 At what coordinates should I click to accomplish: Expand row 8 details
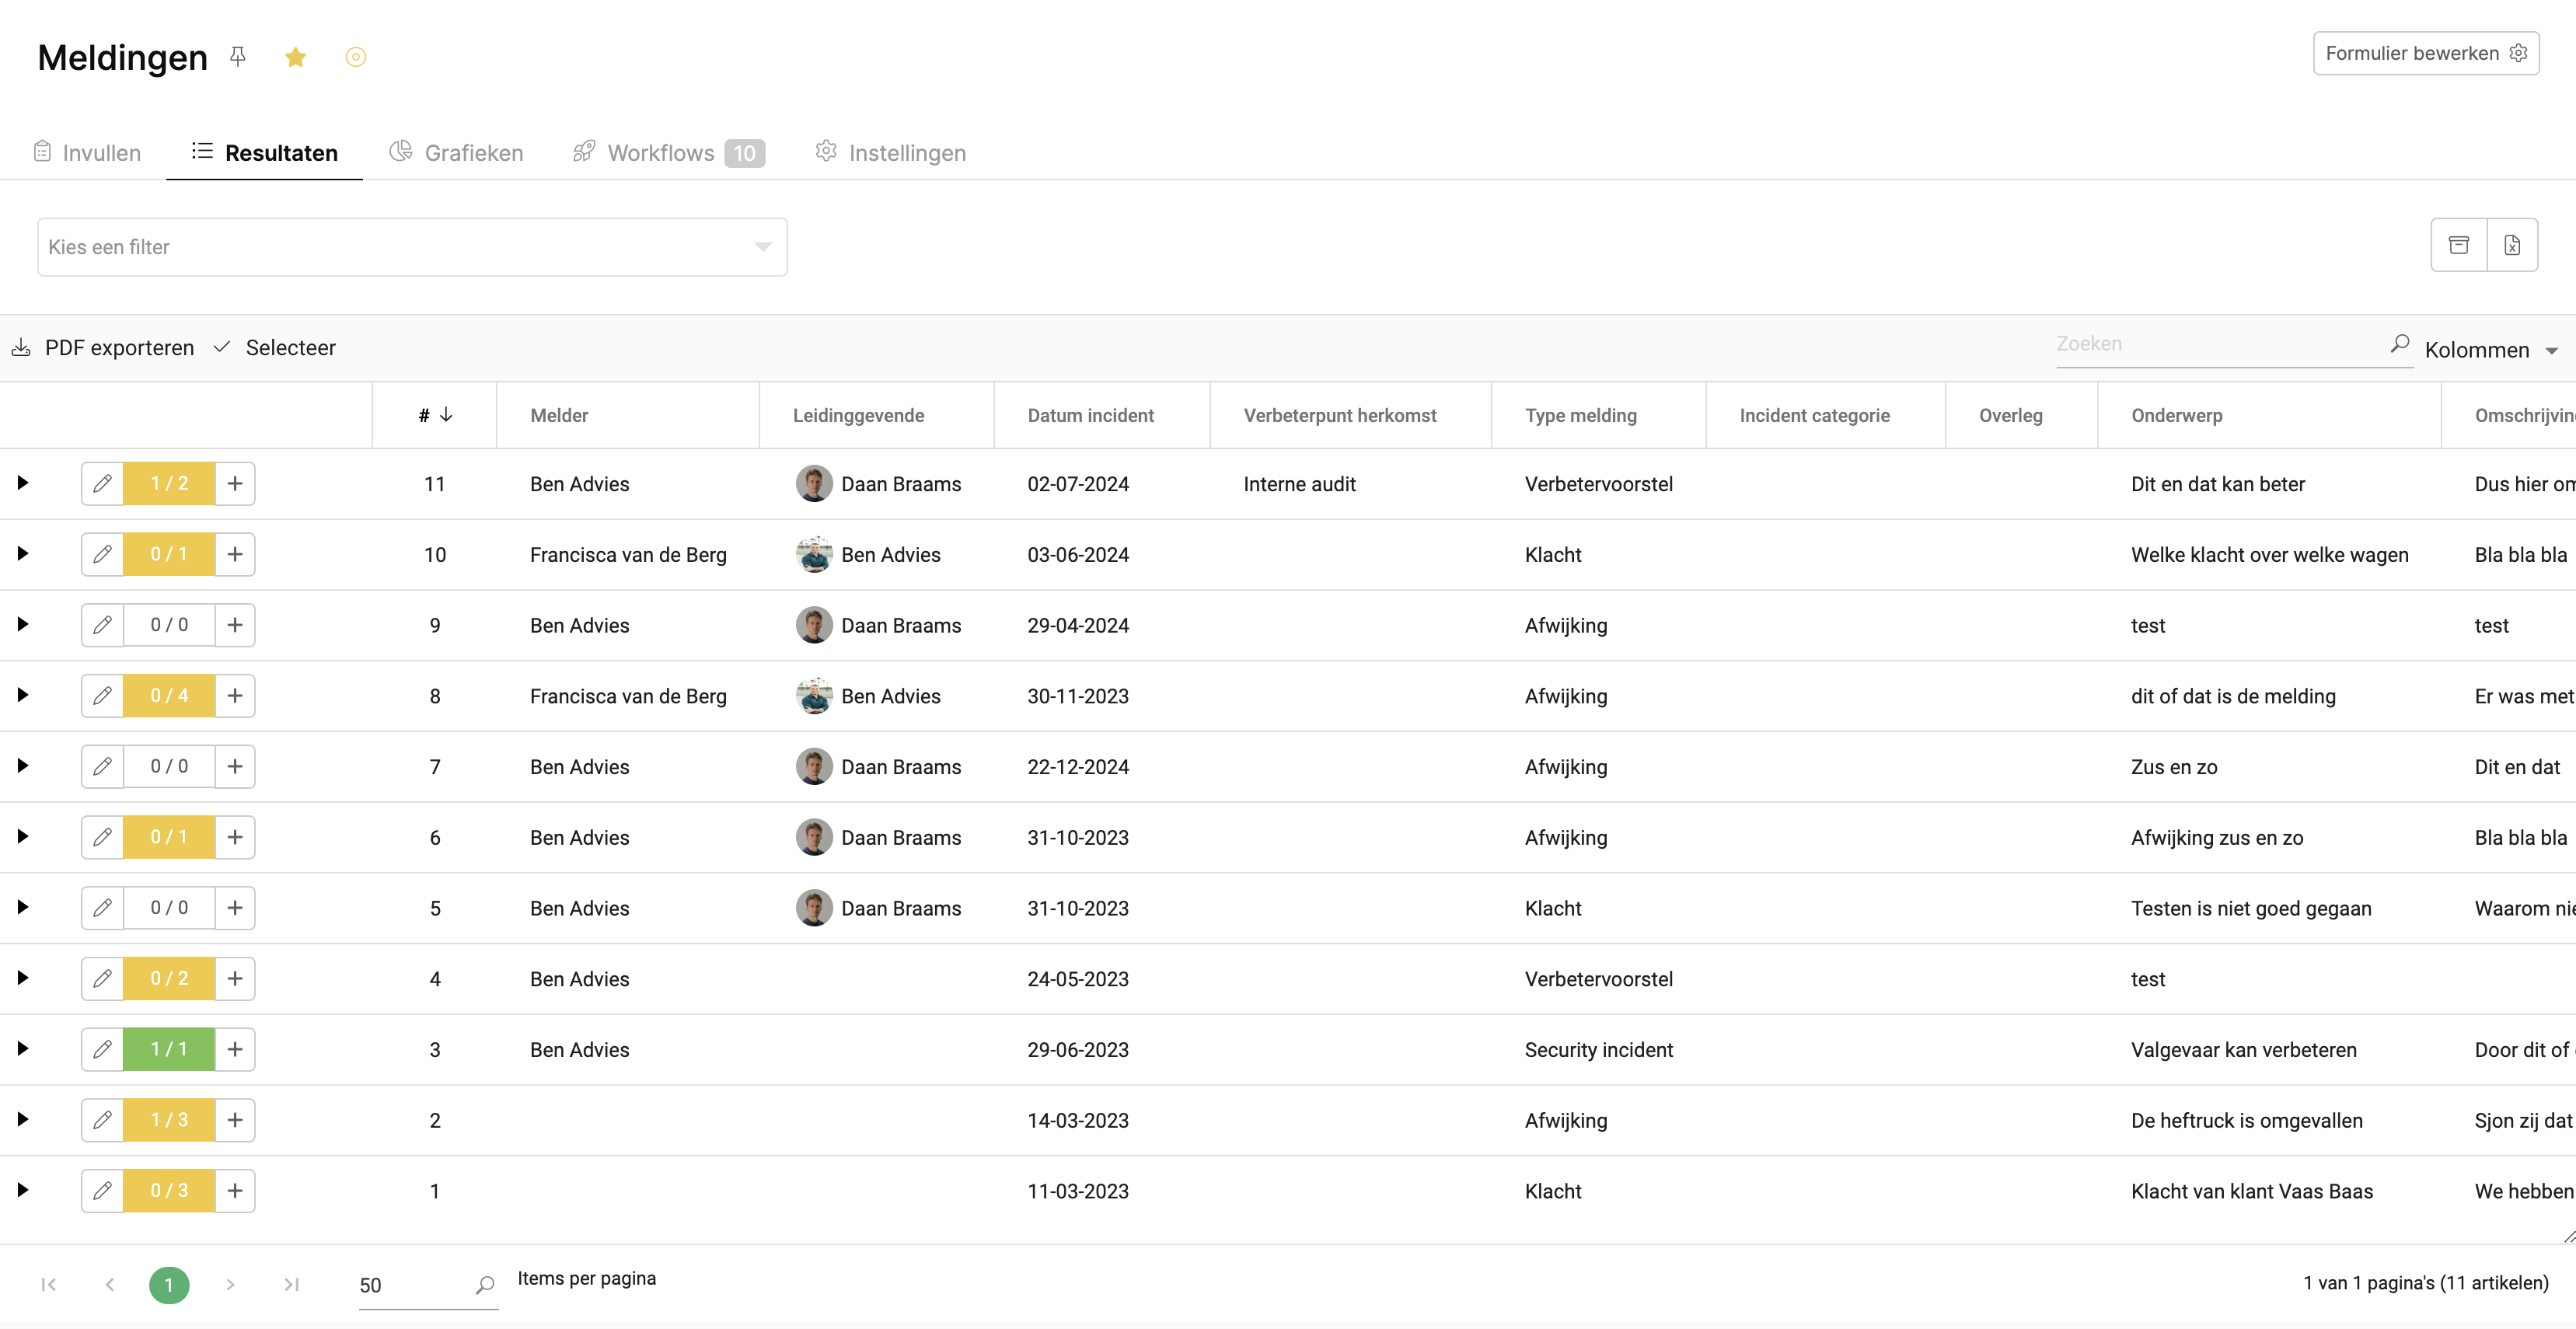pyautogui.click(x=23, y=695)
